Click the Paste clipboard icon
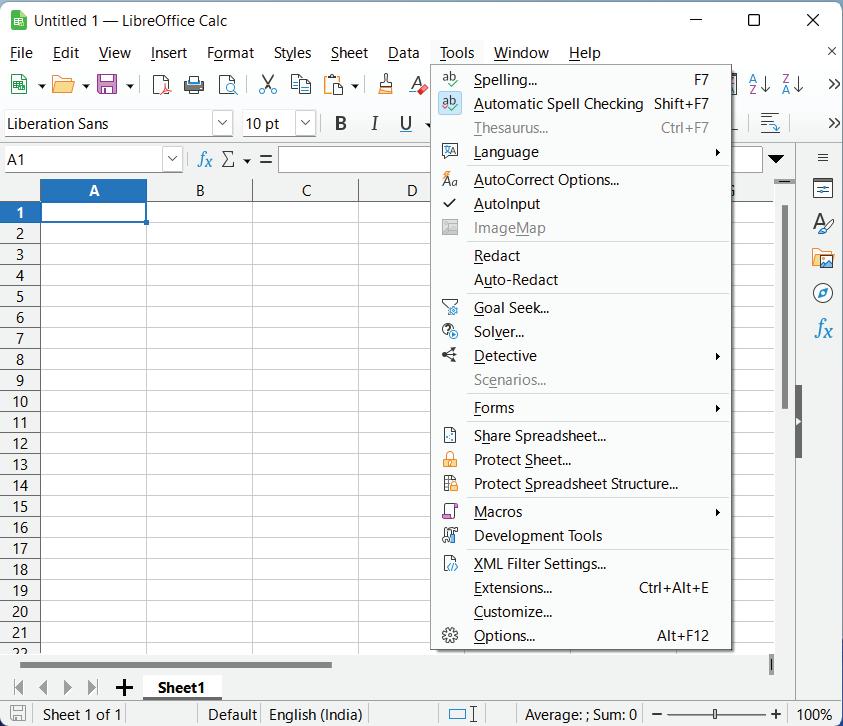Image resolution: width=843 pixels, height=726 pixels. 333,84
